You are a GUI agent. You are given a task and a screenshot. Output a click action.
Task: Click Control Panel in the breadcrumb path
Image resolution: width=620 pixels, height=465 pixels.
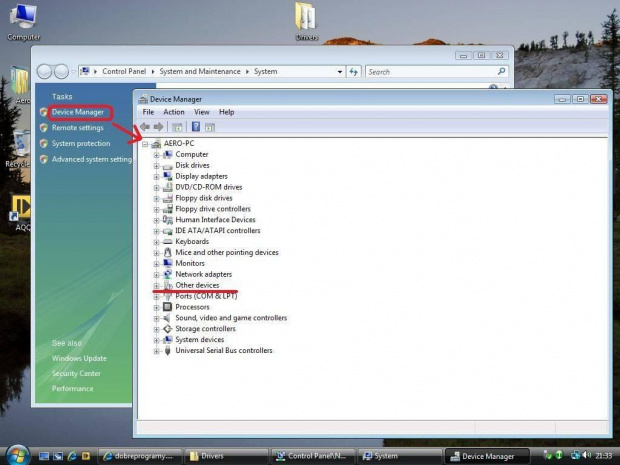124,72
